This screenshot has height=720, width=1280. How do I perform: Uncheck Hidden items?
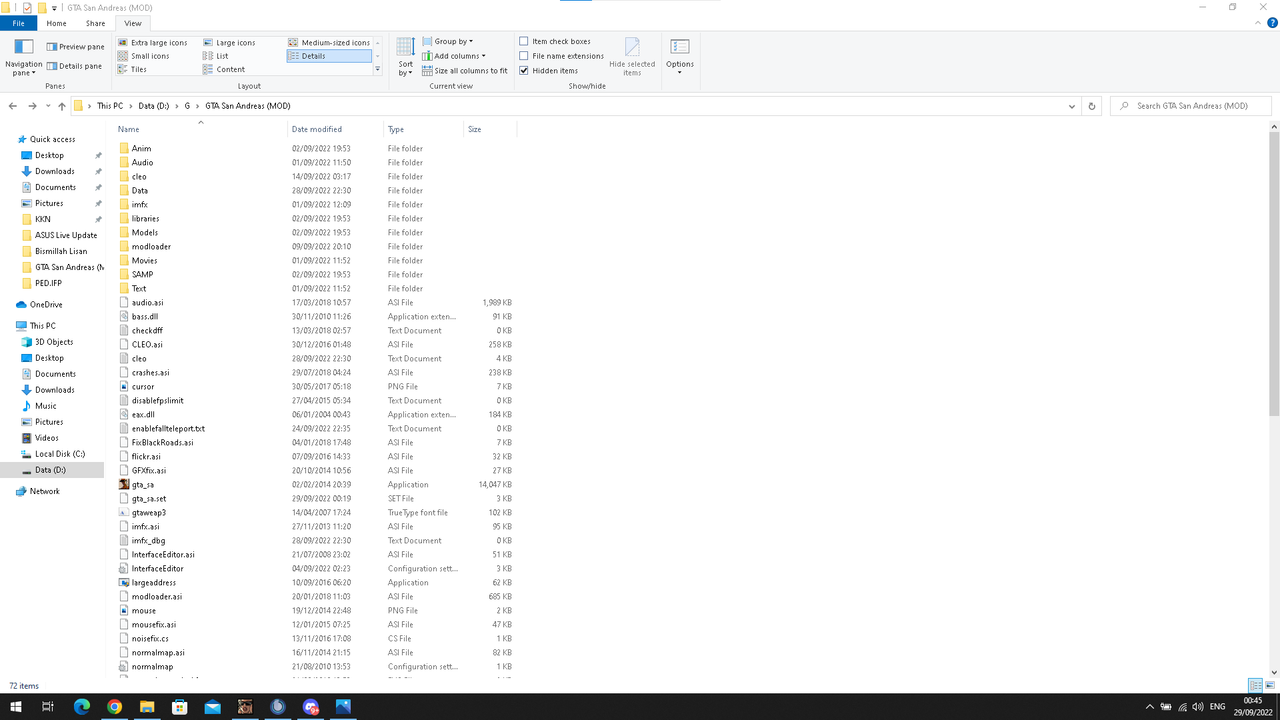pos(548,70)
